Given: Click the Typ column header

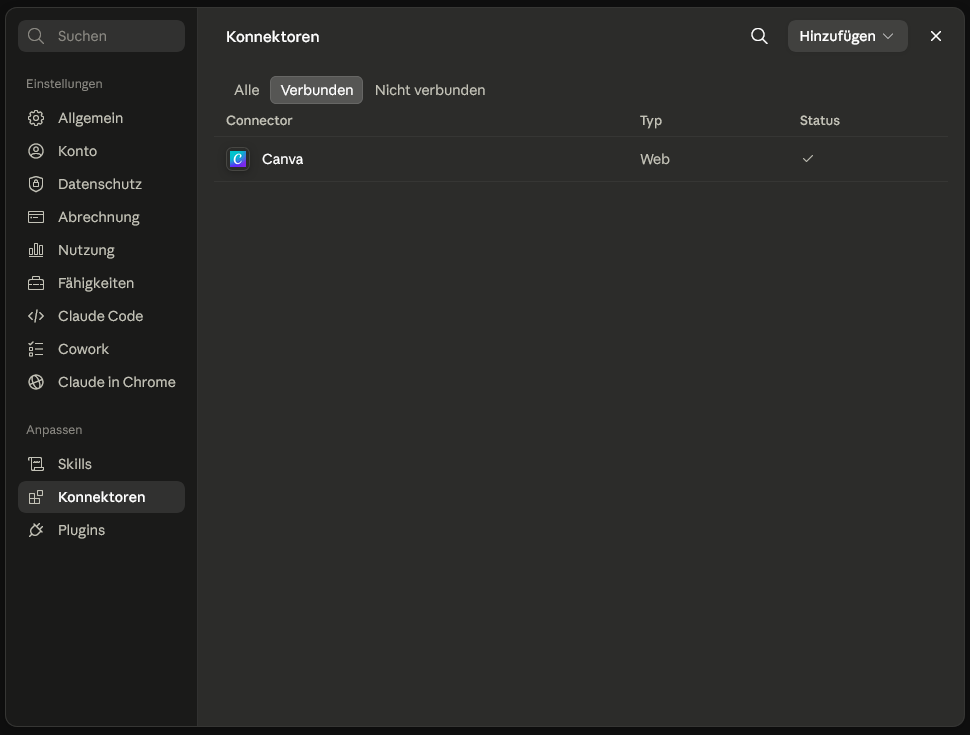Looking at the screenshot, I should pyautogui.click(x=651, y=121).
